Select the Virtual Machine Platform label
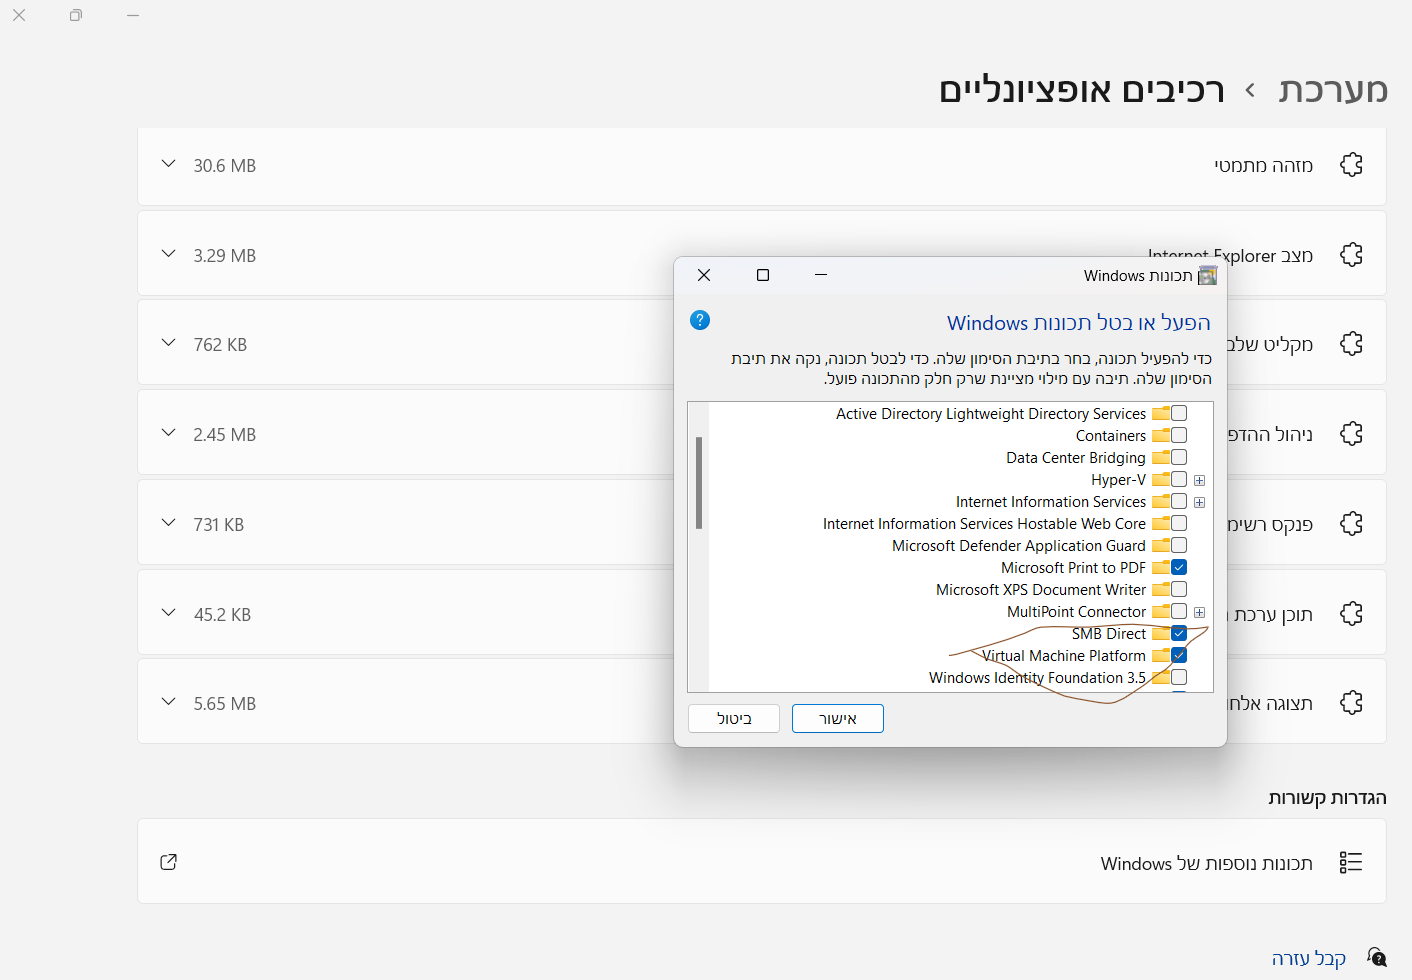 [x=1064, y=656]
